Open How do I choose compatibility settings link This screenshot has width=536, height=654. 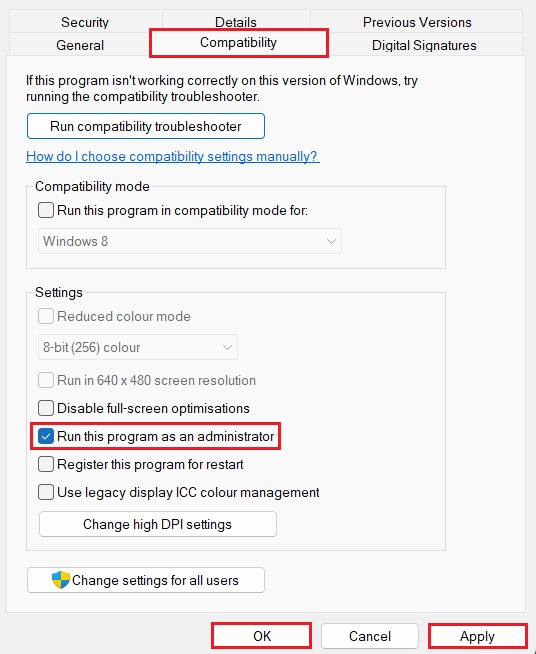(173, 156)
